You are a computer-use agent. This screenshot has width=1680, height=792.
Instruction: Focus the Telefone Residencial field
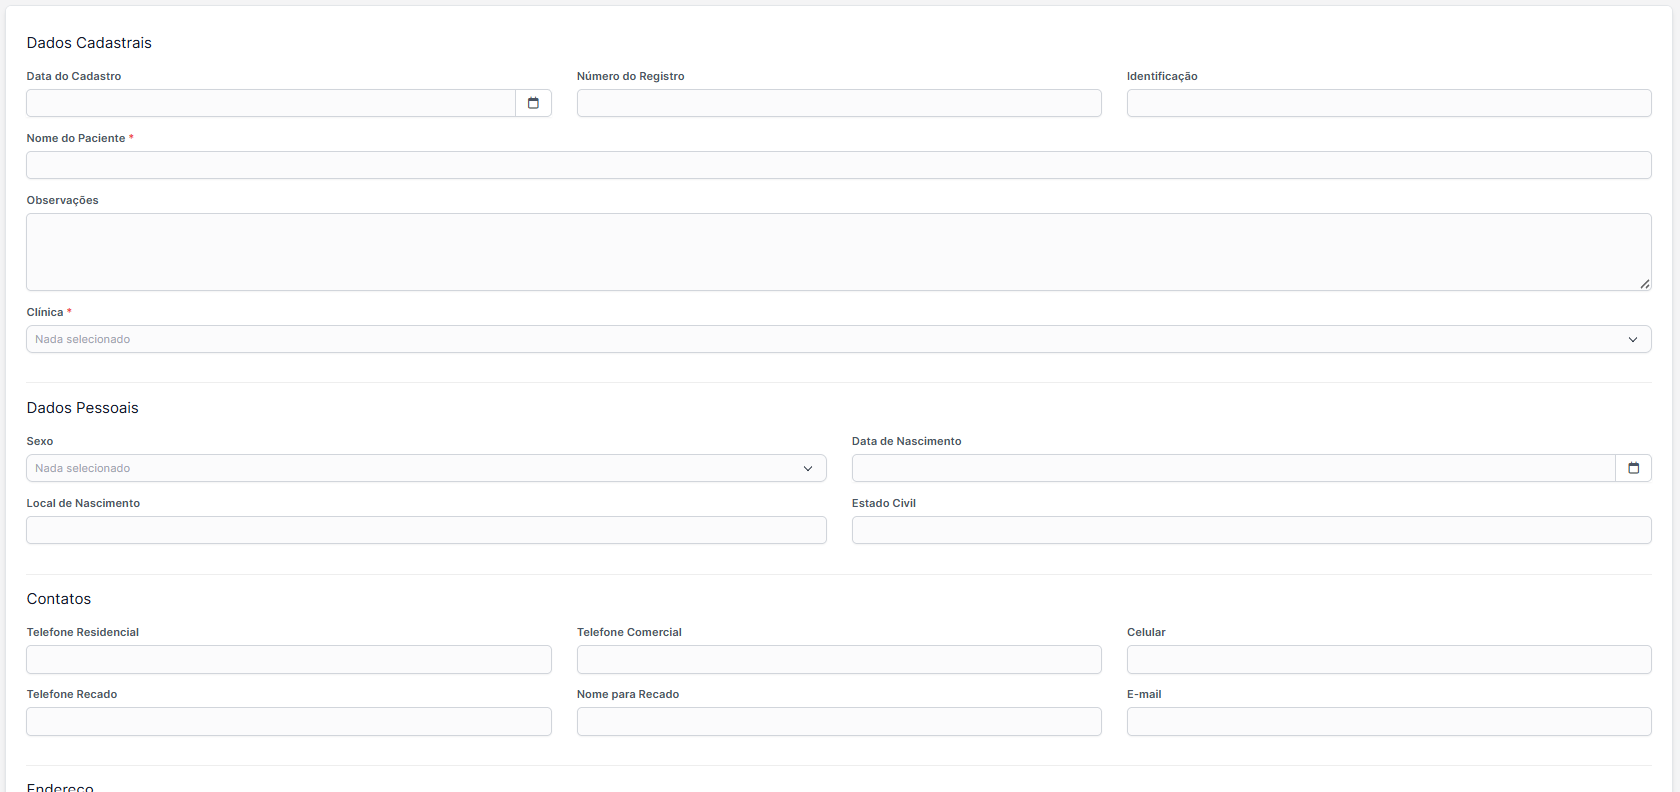pos(289,659)
